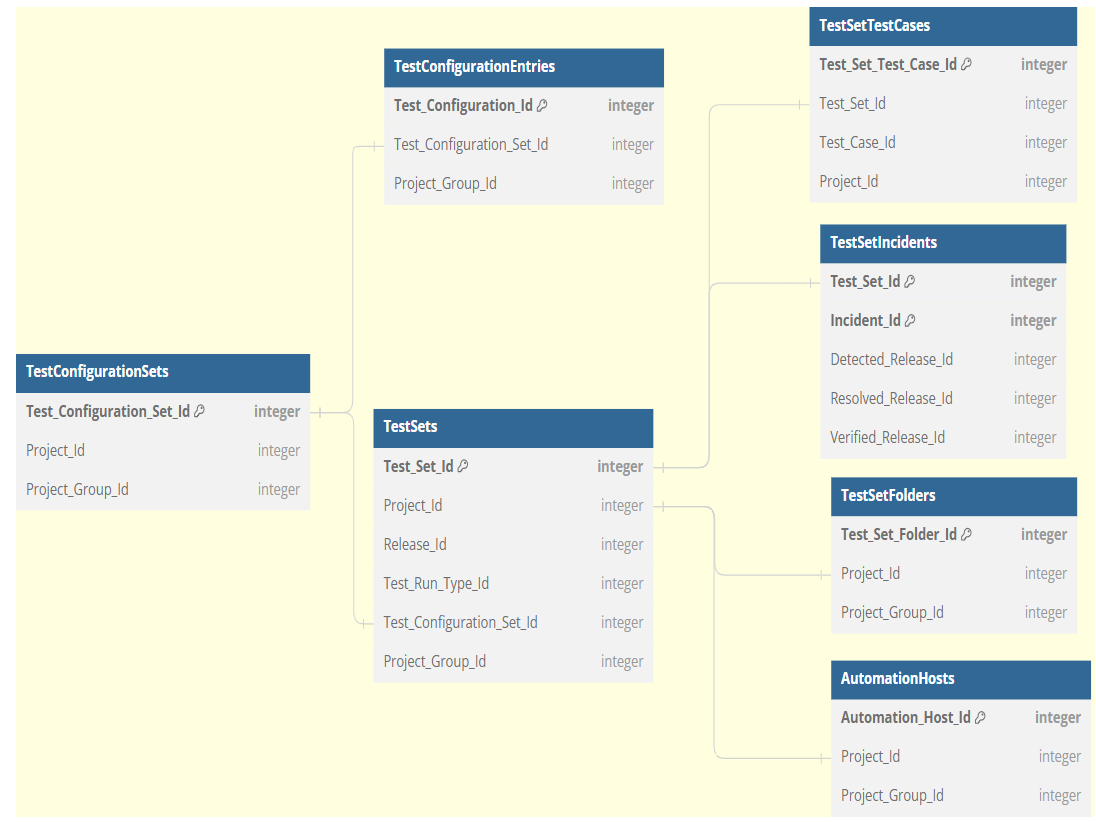1096x822 pixels.
Task: Click key icon beside Automation_Host_Id
Action: tap(980, 717)
